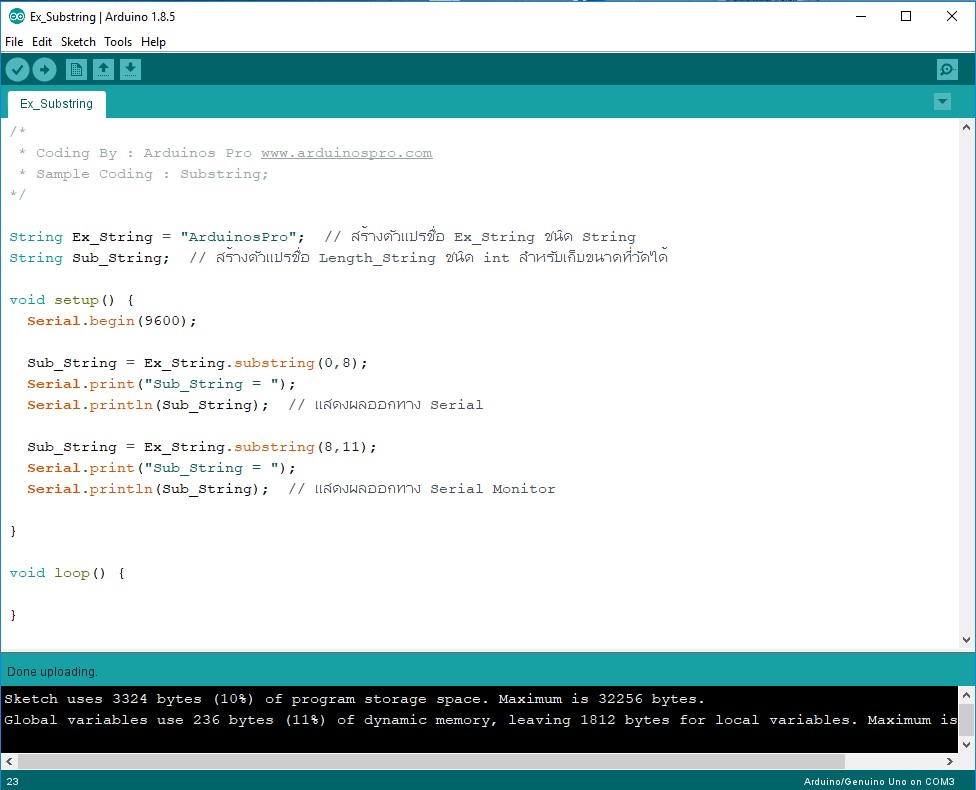
Task: Click the line number 23 indicator
Action: (x=12, y=781)
